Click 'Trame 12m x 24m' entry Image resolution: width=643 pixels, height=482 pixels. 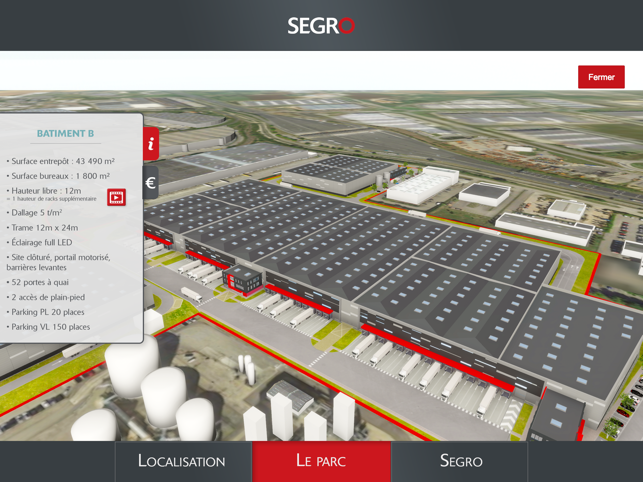click(42, 228)
